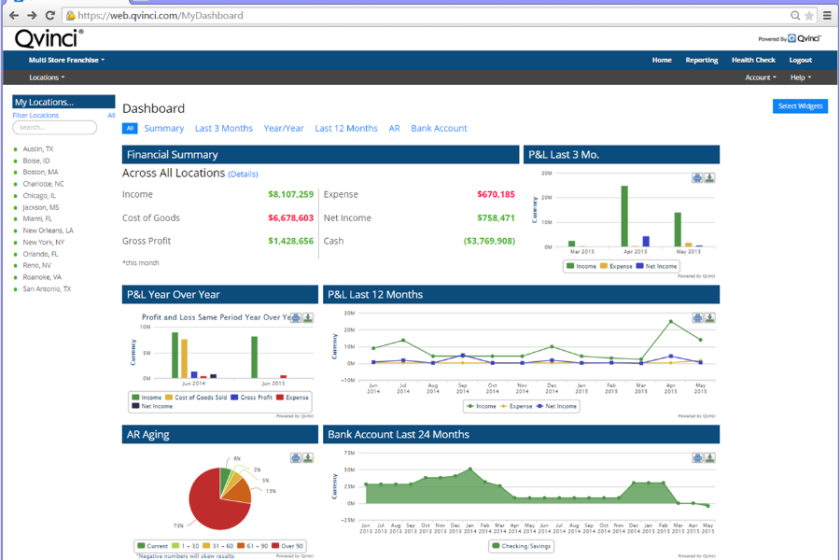
Task: Print the AR Aging chart
Action: tap(296, 458)
